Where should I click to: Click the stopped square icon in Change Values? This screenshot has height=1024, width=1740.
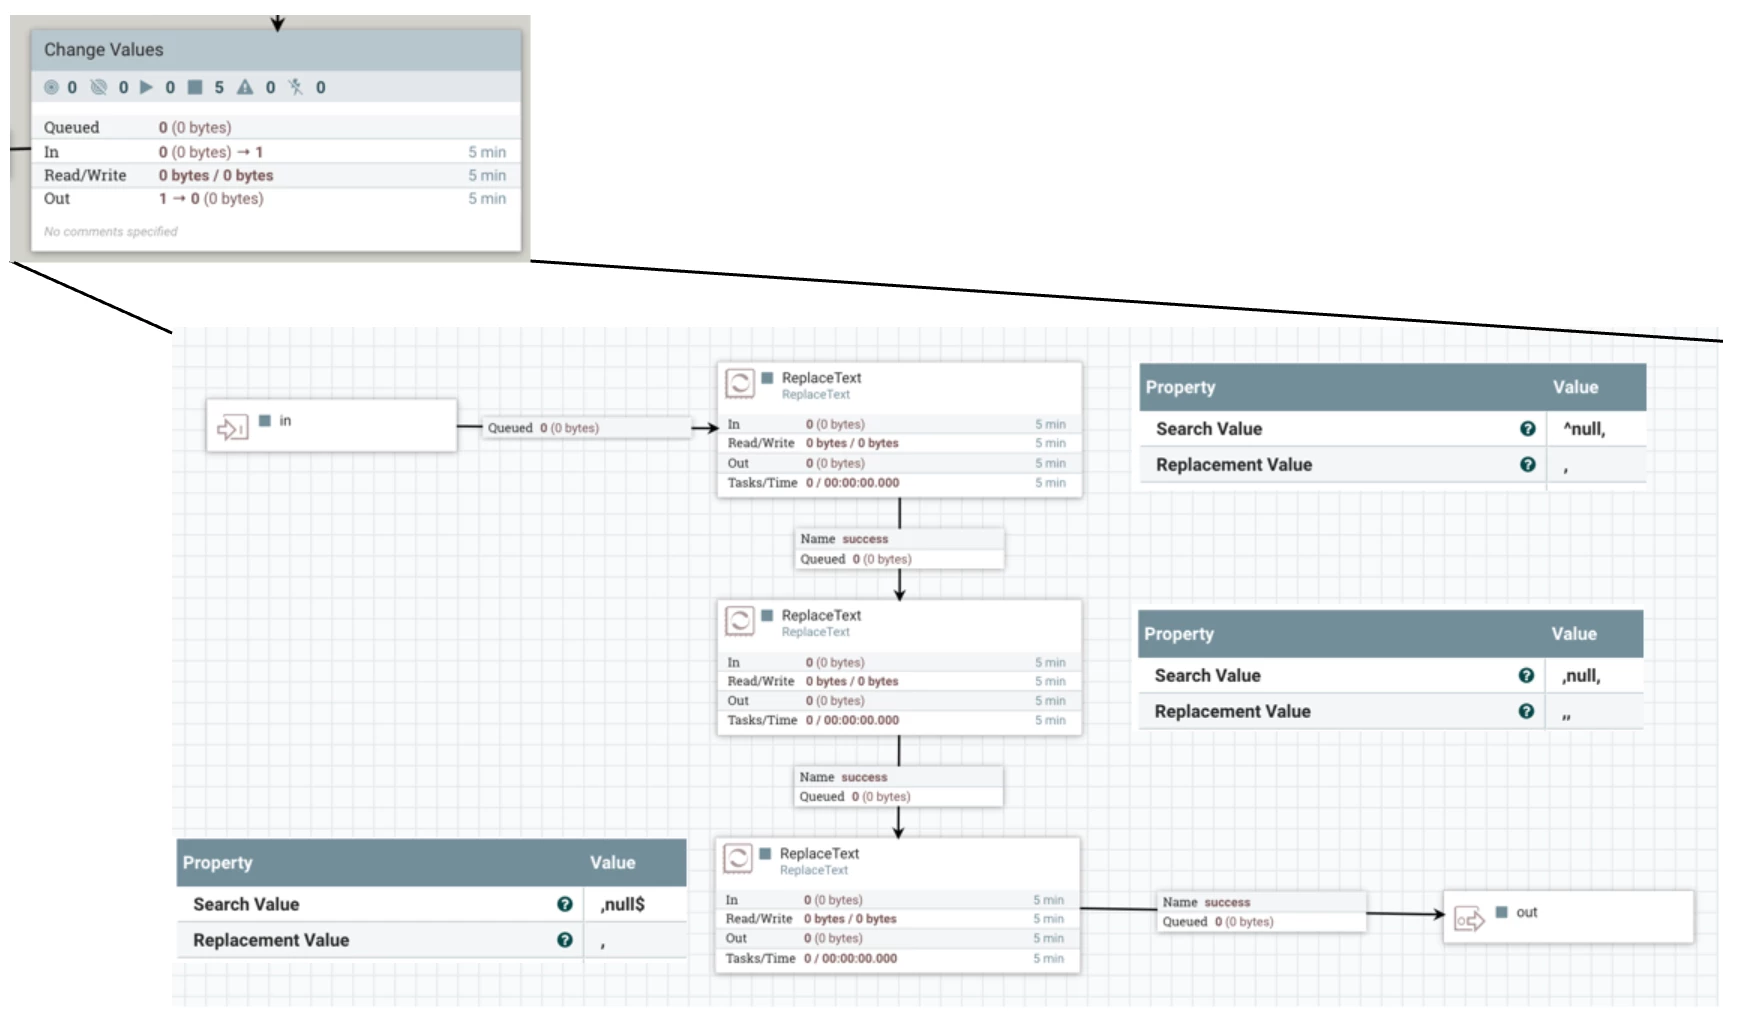[195, 87]
